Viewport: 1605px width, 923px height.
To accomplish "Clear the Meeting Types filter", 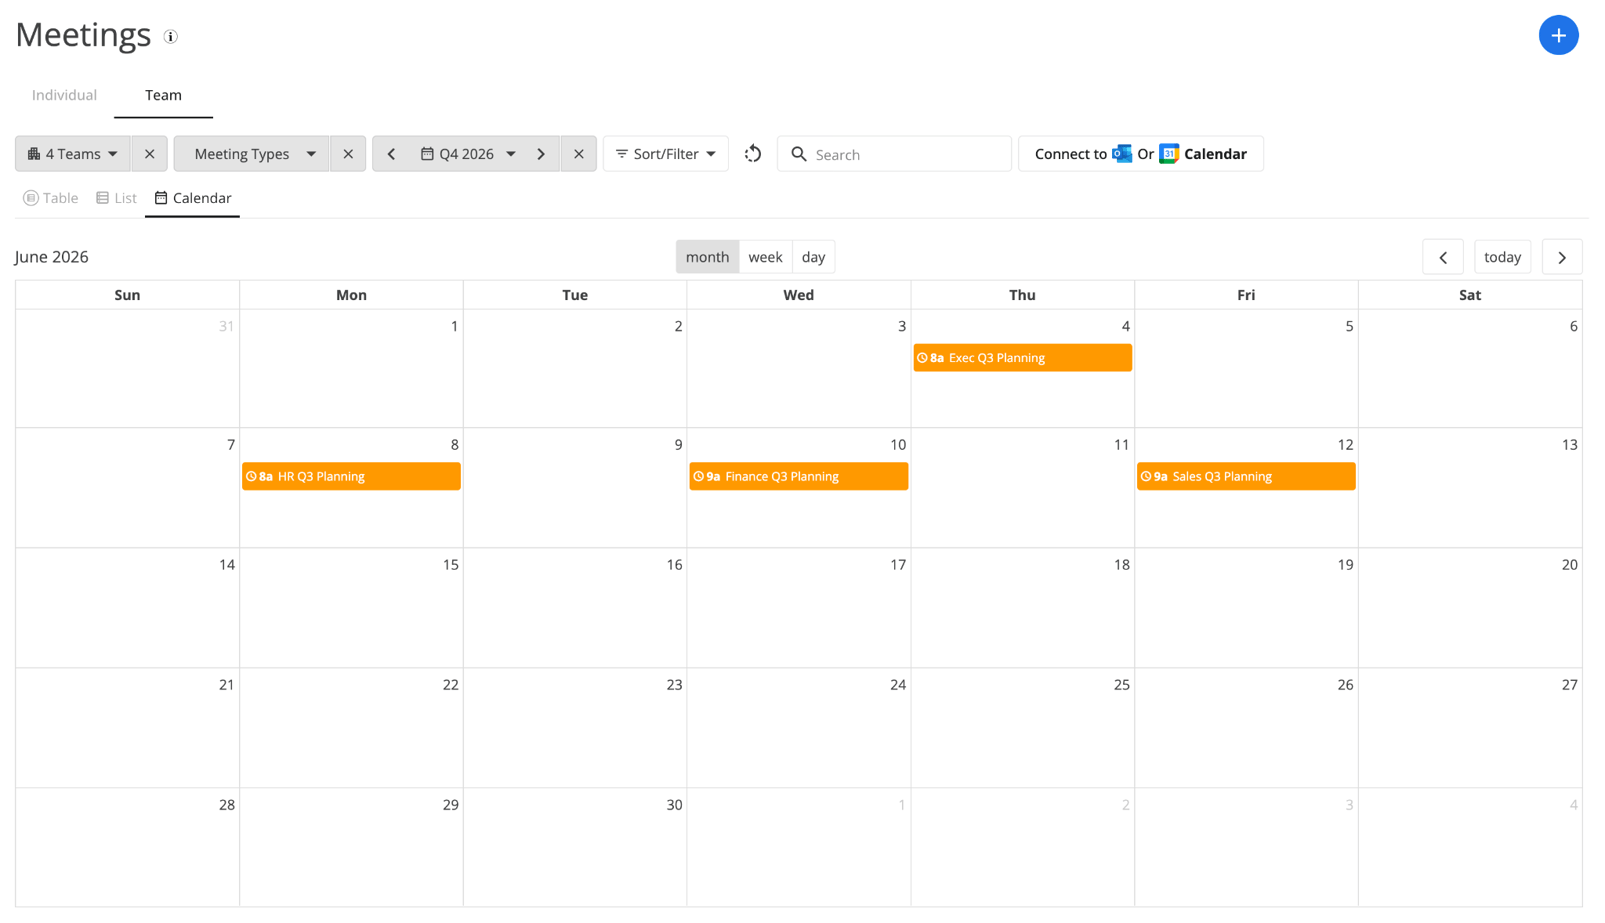I will point(348,154).
